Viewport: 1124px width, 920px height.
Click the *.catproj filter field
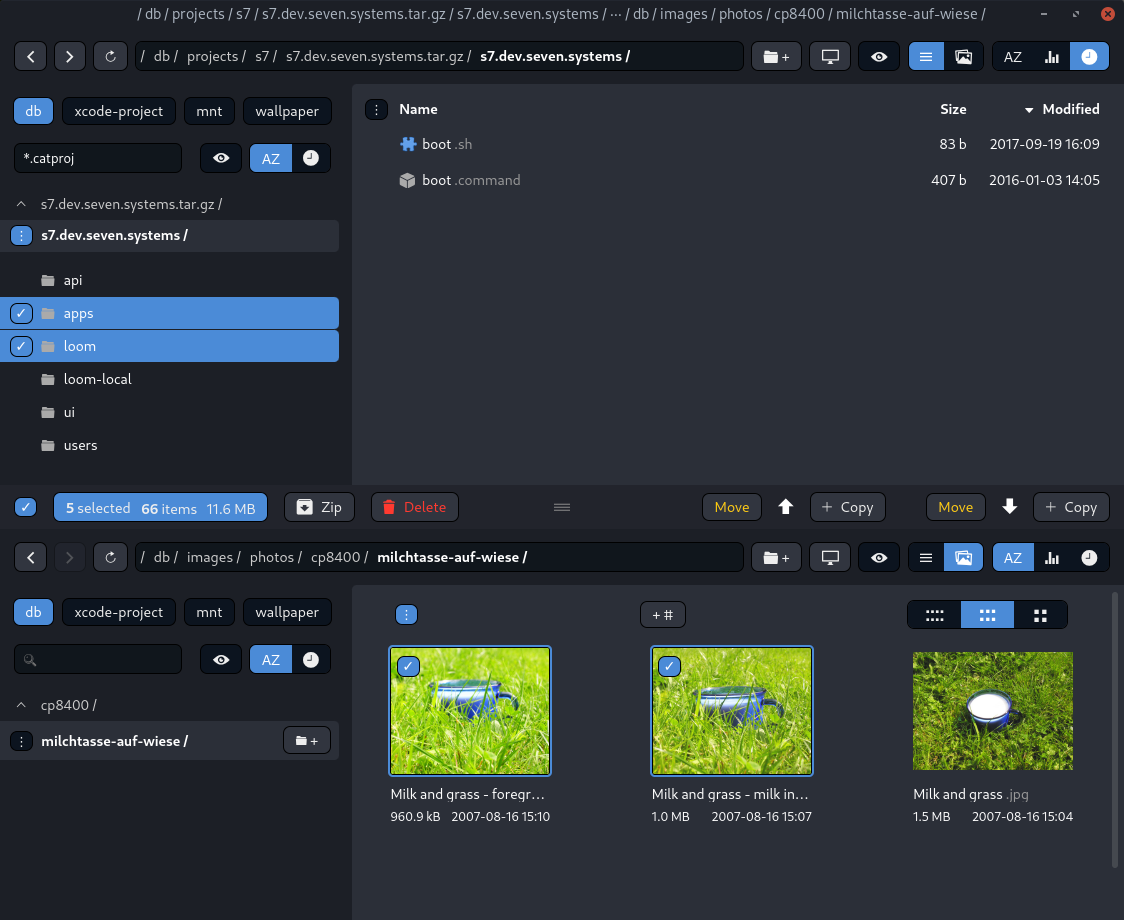click(98, 158)
